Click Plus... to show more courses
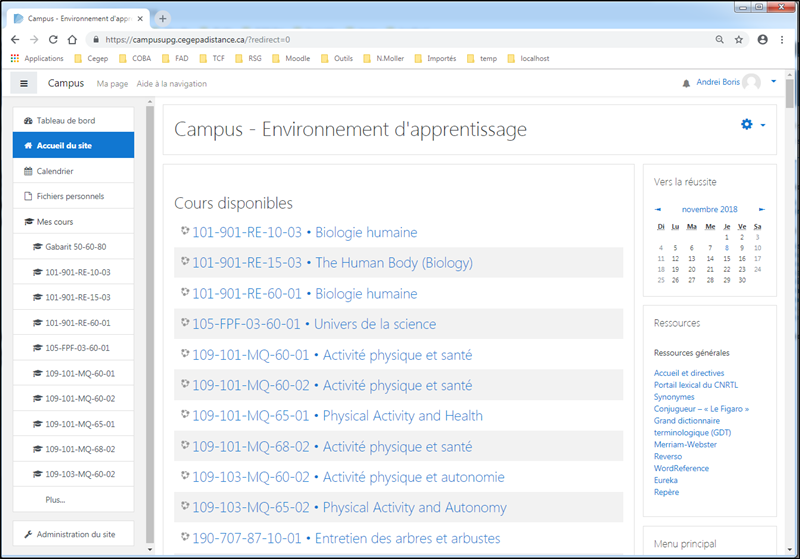This screenshot has width=800, height=559. pyautogui.click(x=55, y=499)
